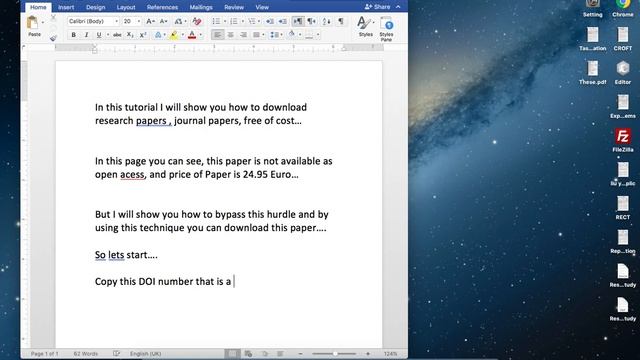
Task: Set right-to-left text direction
Action: pos(311,21)
